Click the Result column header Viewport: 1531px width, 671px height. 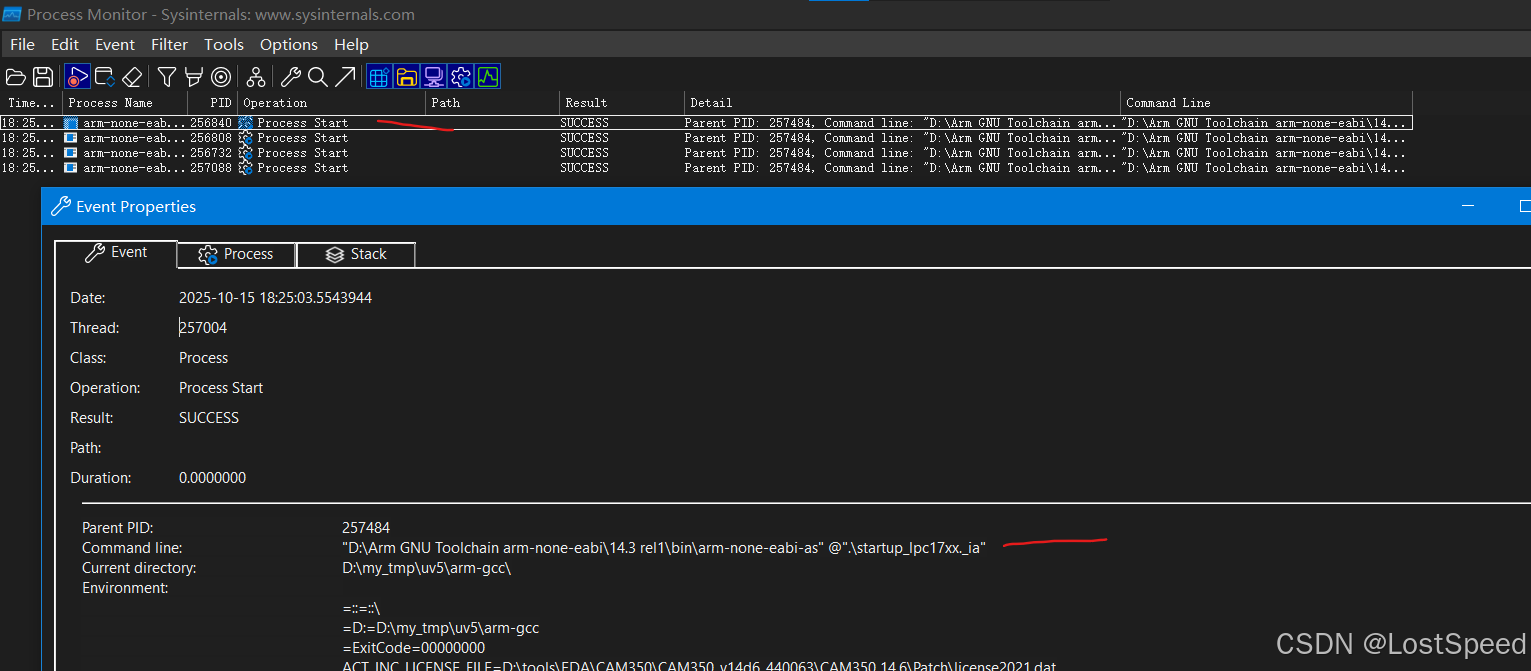(621, 102)
